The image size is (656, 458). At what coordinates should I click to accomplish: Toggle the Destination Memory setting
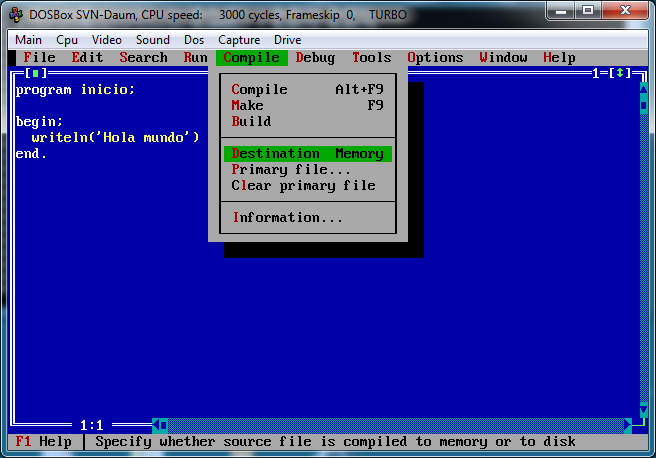(308, 154)
